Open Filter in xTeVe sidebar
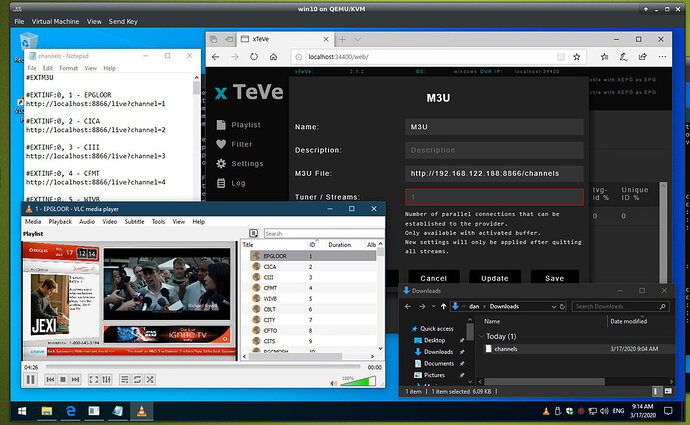This screenshot has width=690, height=425. 235,144
